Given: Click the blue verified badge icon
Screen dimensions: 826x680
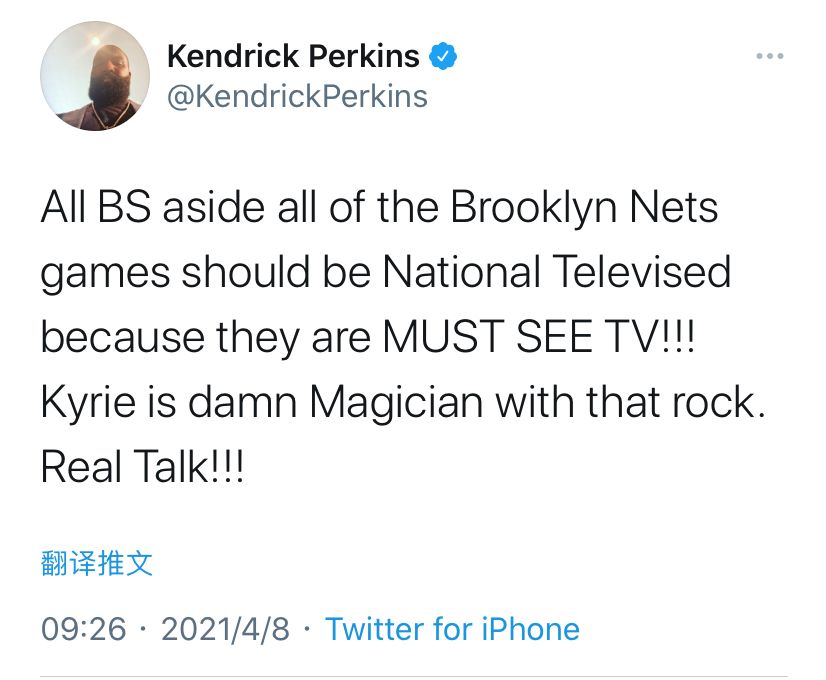Looking at the screenshot, I should point(443,56).
